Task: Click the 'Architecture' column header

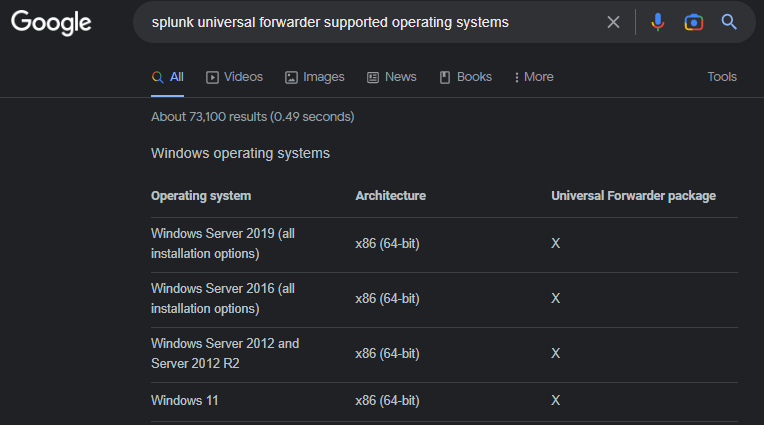Action: click(x=390, y=196)
